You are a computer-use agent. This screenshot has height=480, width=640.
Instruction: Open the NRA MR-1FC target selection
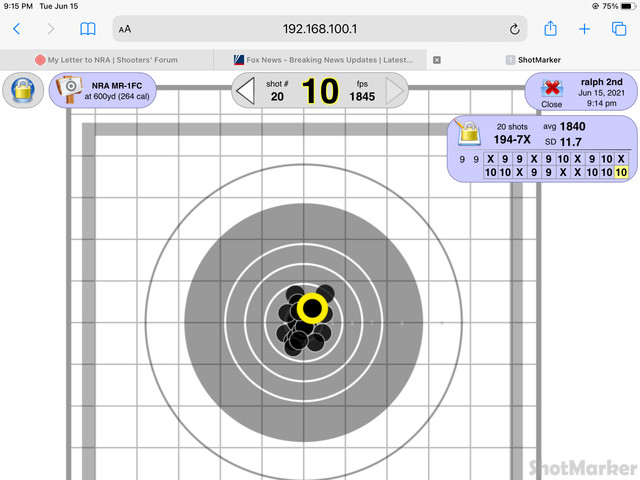(102, 91)
